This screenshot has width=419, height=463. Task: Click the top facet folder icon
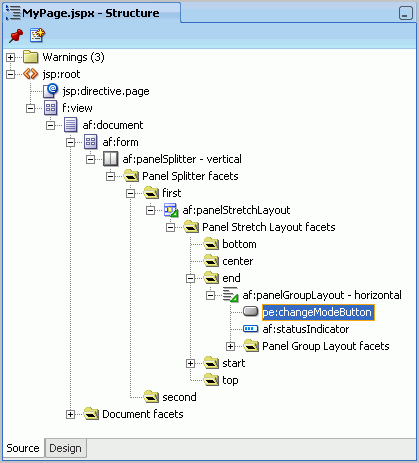(x=211, y=380)
